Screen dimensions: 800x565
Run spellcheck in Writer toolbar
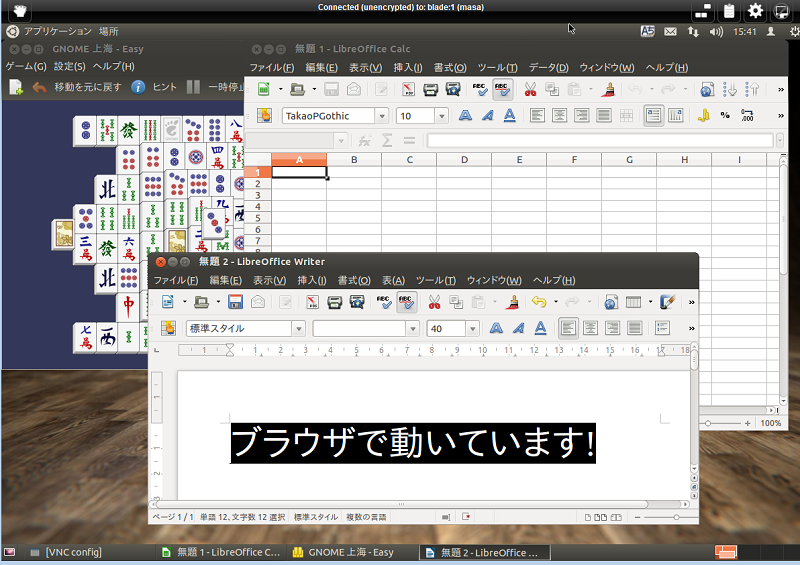coord(384,302)
